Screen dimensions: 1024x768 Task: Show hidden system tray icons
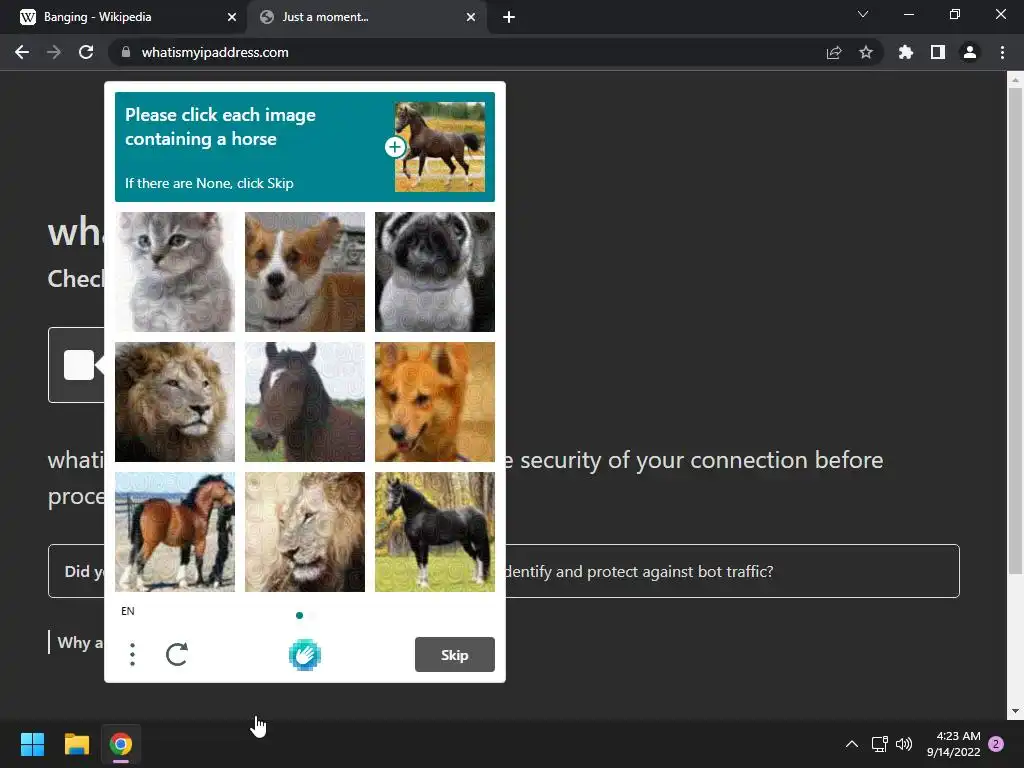[x=852, y=744]
